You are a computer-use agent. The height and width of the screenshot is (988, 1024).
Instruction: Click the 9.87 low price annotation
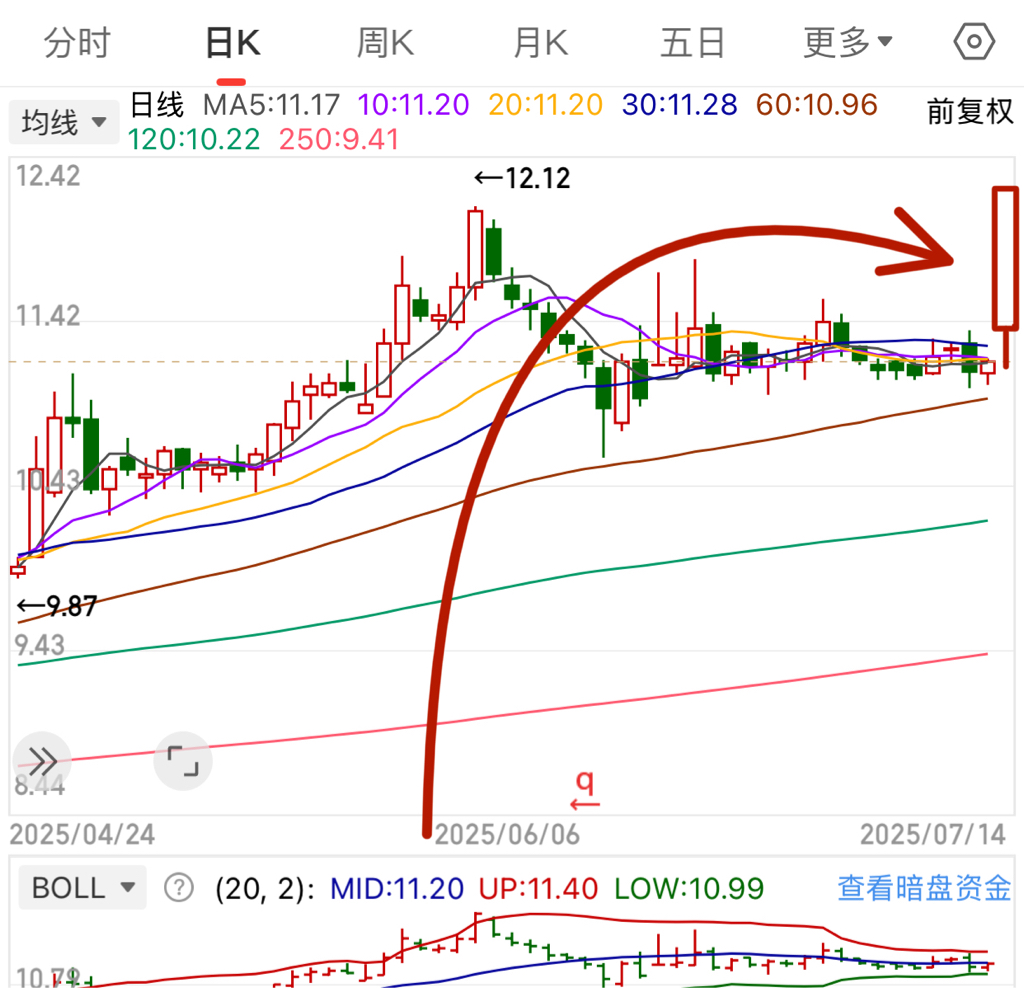[x=57, y=606]
